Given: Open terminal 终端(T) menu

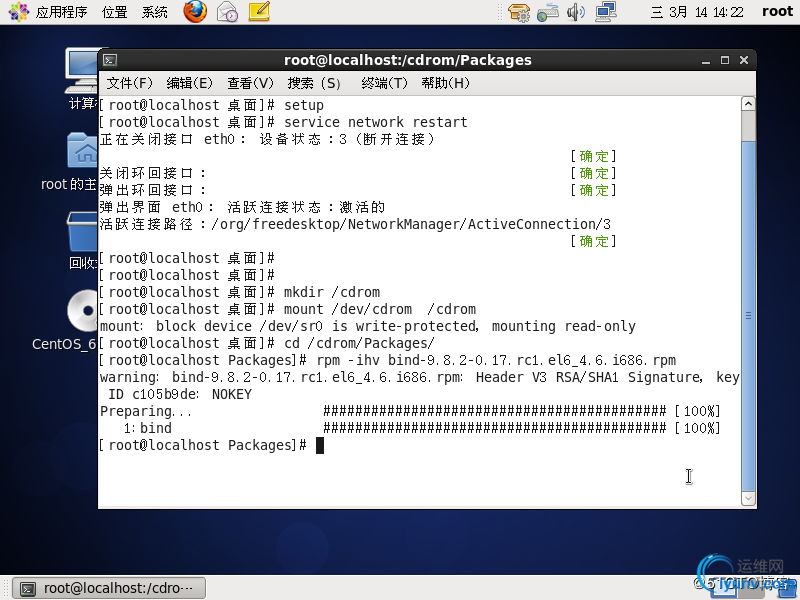Looking at the screenshot, I should pyautogui.click(x=384, y=83).
